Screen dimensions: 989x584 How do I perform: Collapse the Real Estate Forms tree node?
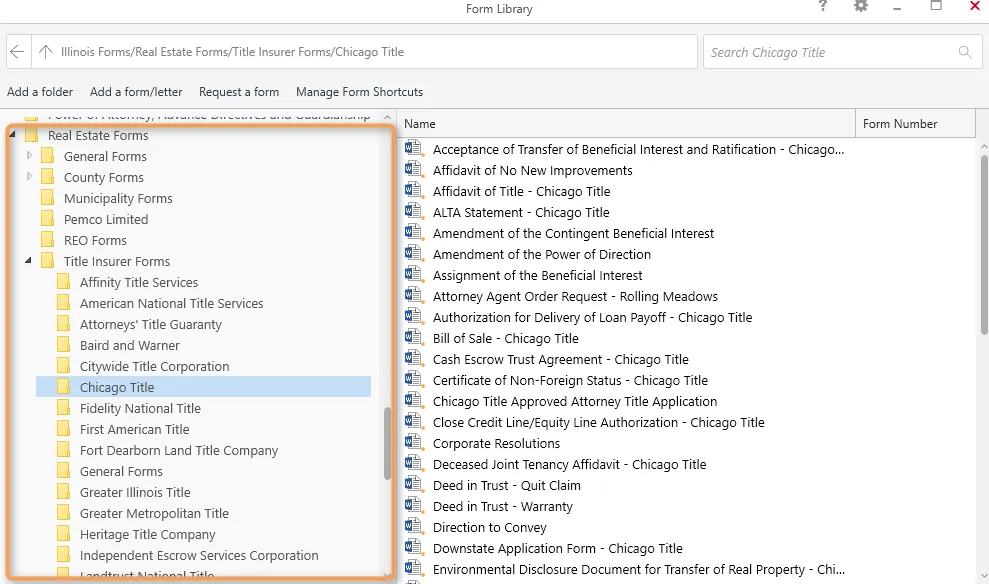13,134
